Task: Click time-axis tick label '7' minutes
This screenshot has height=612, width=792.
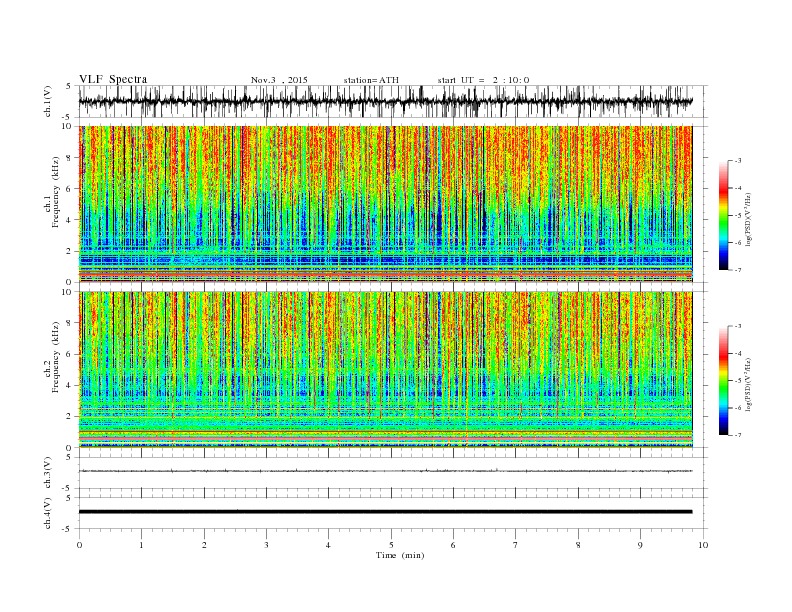Action: coord(516,545)
